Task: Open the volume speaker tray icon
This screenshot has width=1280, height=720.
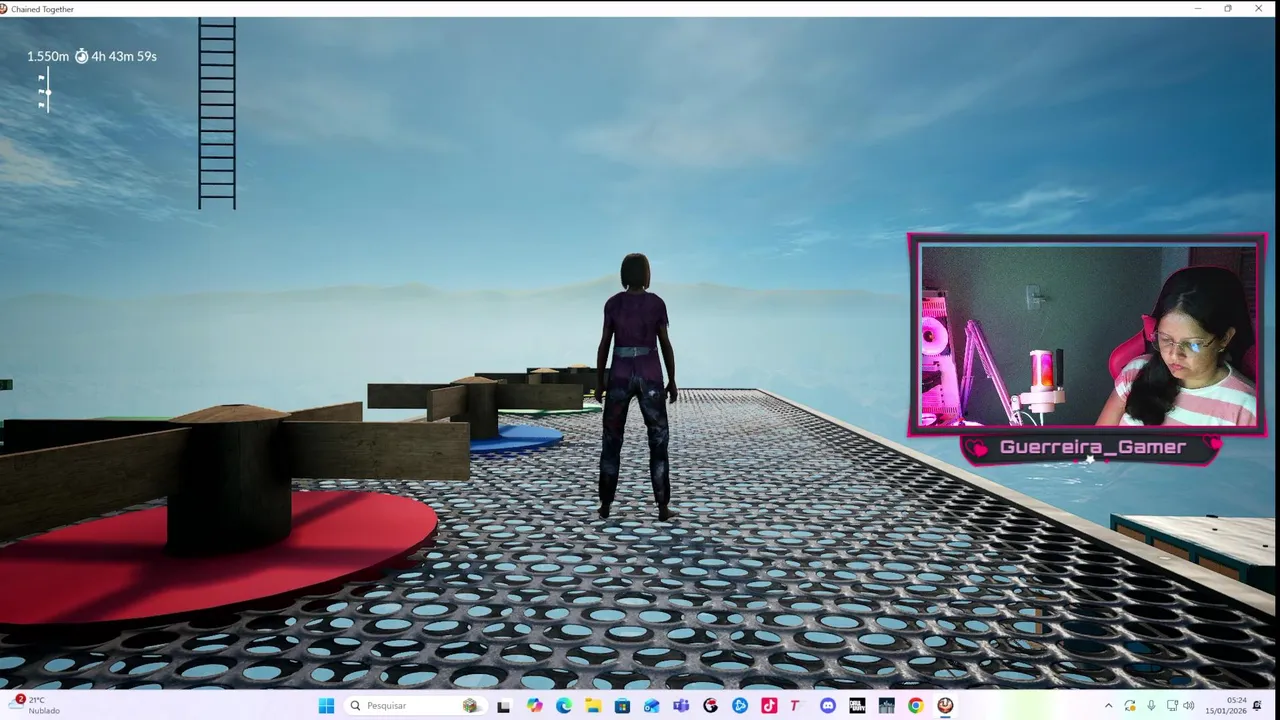Action: tap(1189, 706)
